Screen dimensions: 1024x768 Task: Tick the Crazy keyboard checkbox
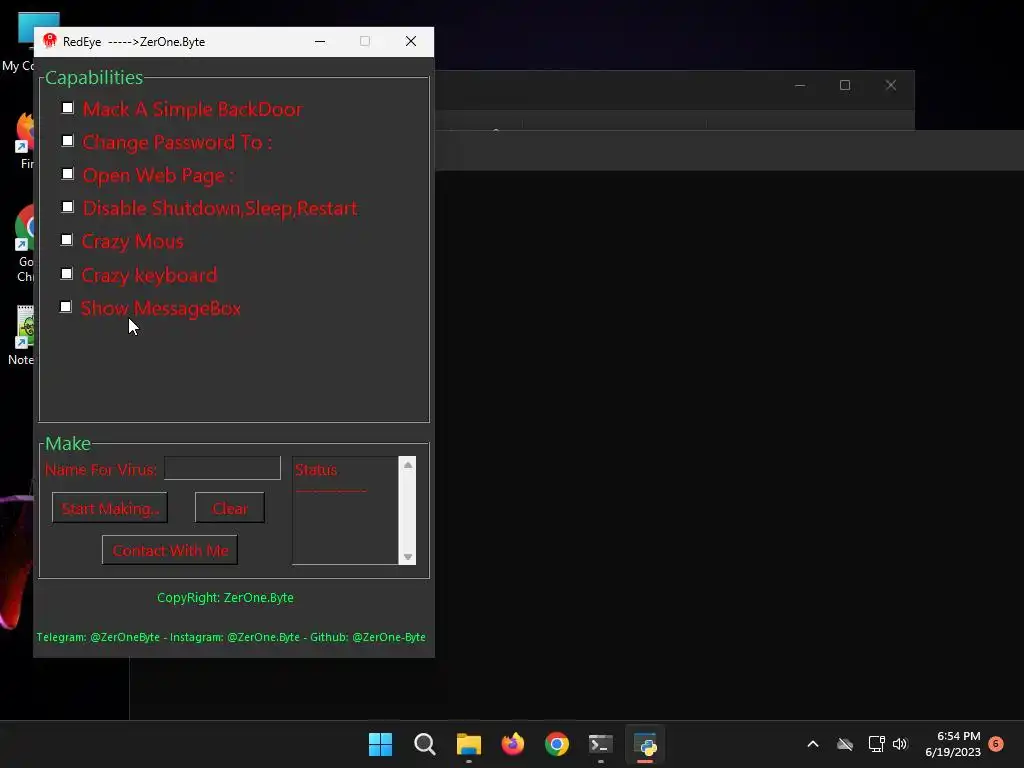tap(67, 274)
